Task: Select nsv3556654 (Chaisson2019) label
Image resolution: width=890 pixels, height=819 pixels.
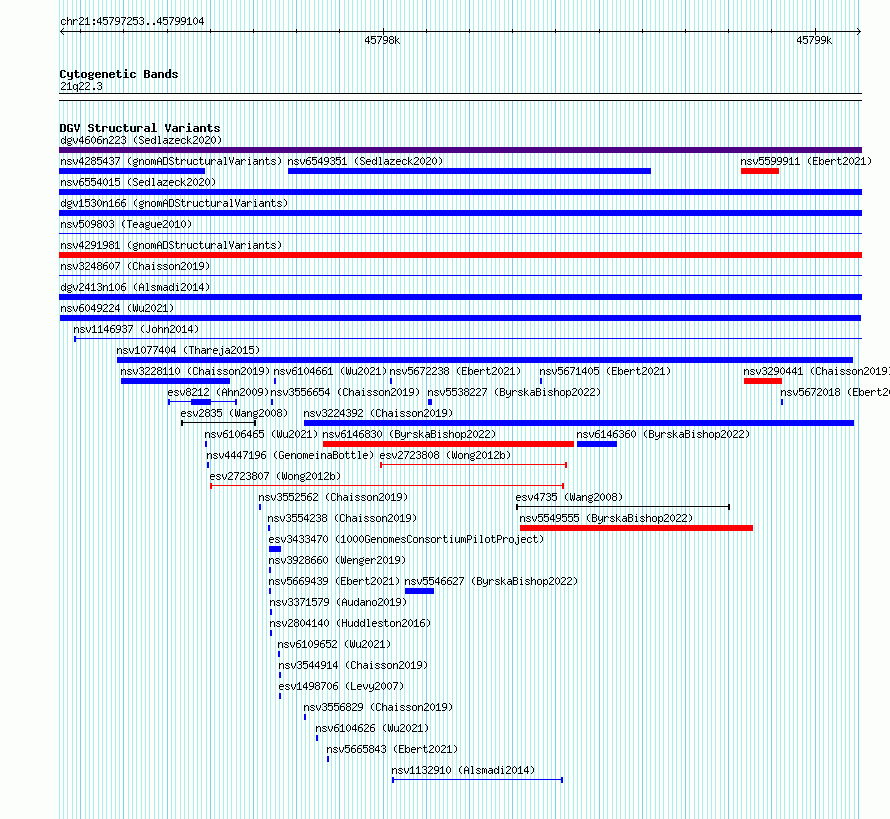Action: pyautogui.click(x=345, y=392)
